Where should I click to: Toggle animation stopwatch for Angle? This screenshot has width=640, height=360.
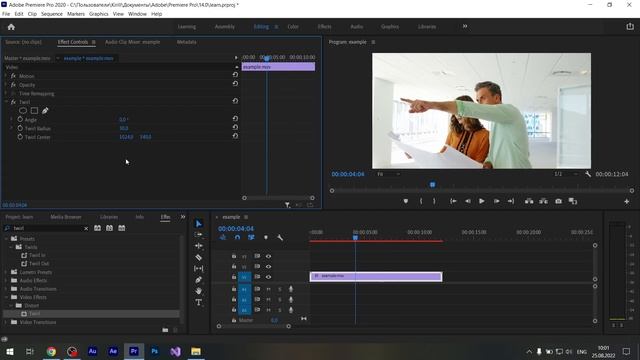coord(20,120)
